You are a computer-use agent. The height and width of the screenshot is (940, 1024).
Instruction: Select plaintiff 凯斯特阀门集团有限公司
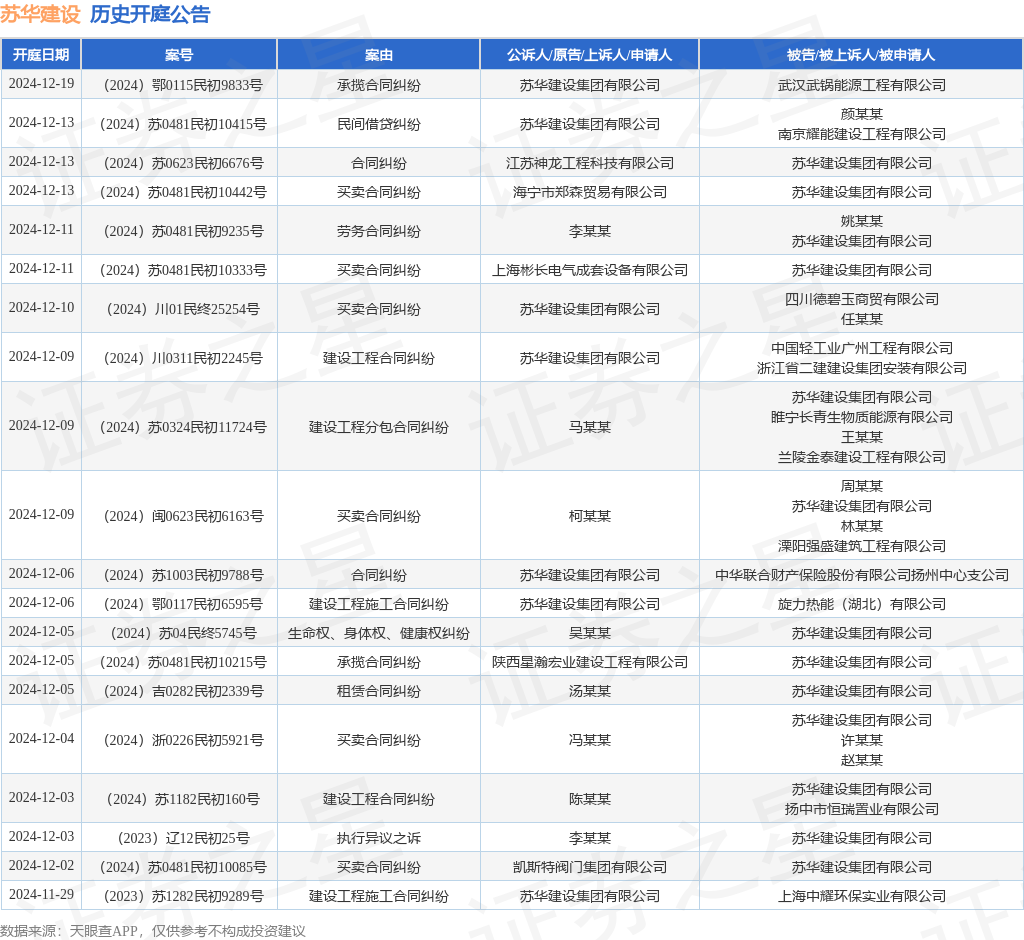(590, 867)
